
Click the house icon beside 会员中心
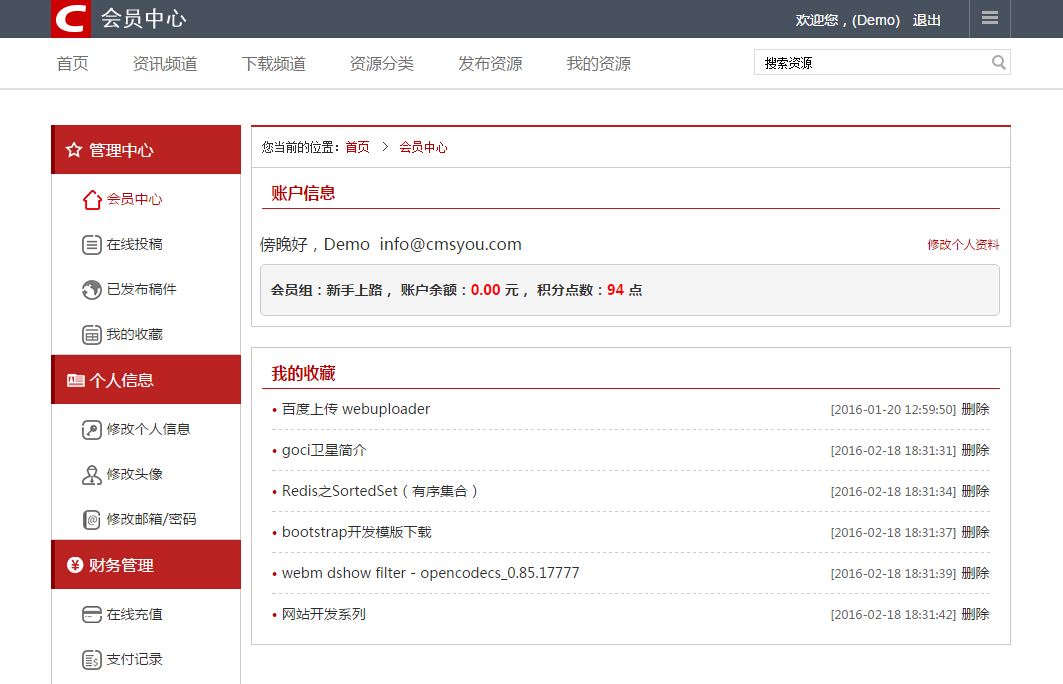92,199
